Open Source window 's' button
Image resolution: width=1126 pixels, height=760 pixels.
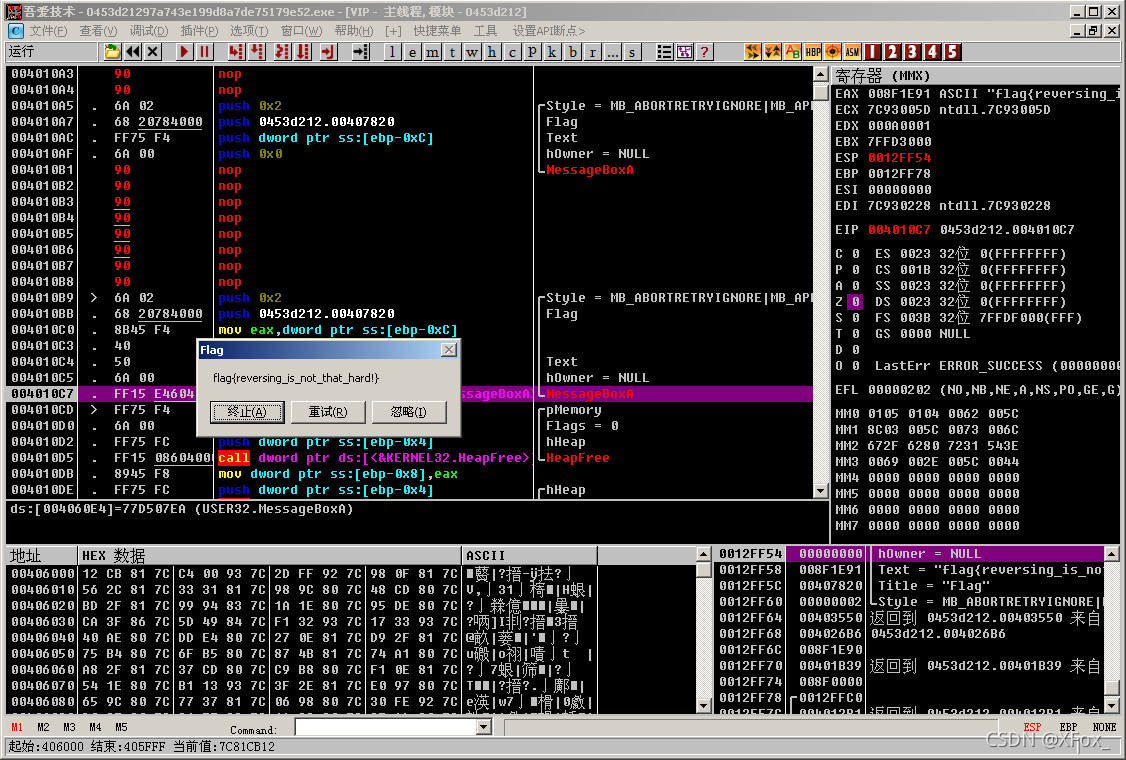coord(632,52)
